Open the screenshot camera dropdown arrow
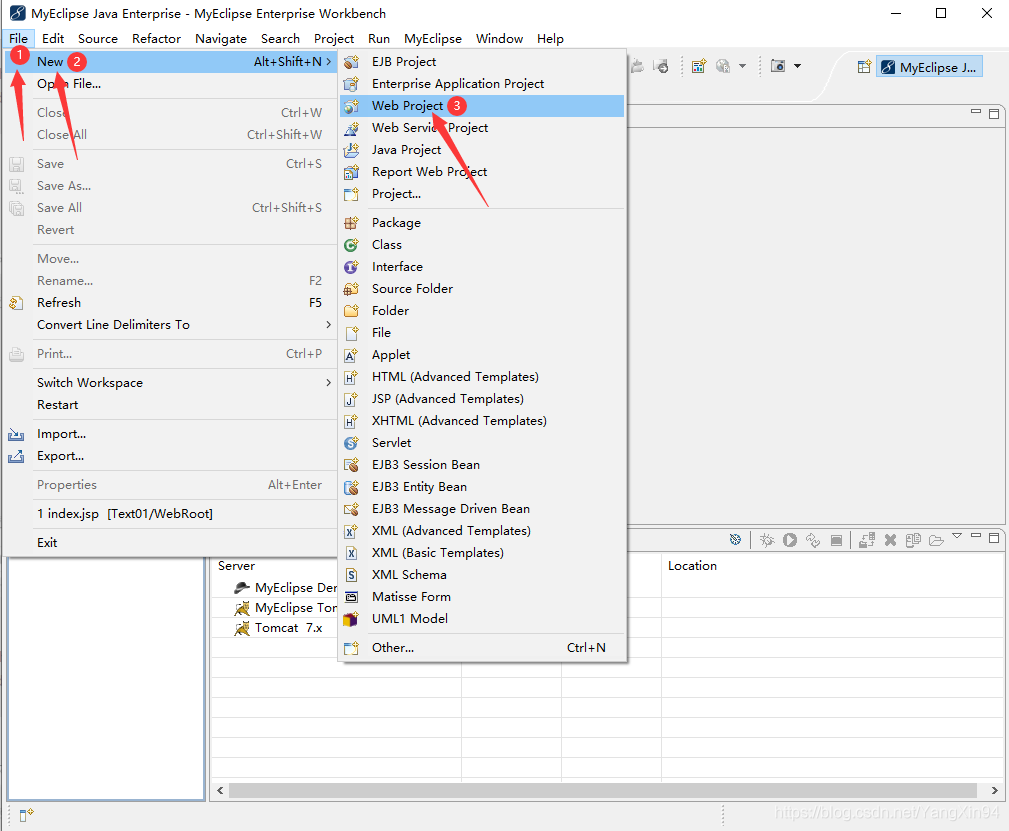The image size is (1009, 831). coord(798,66)
